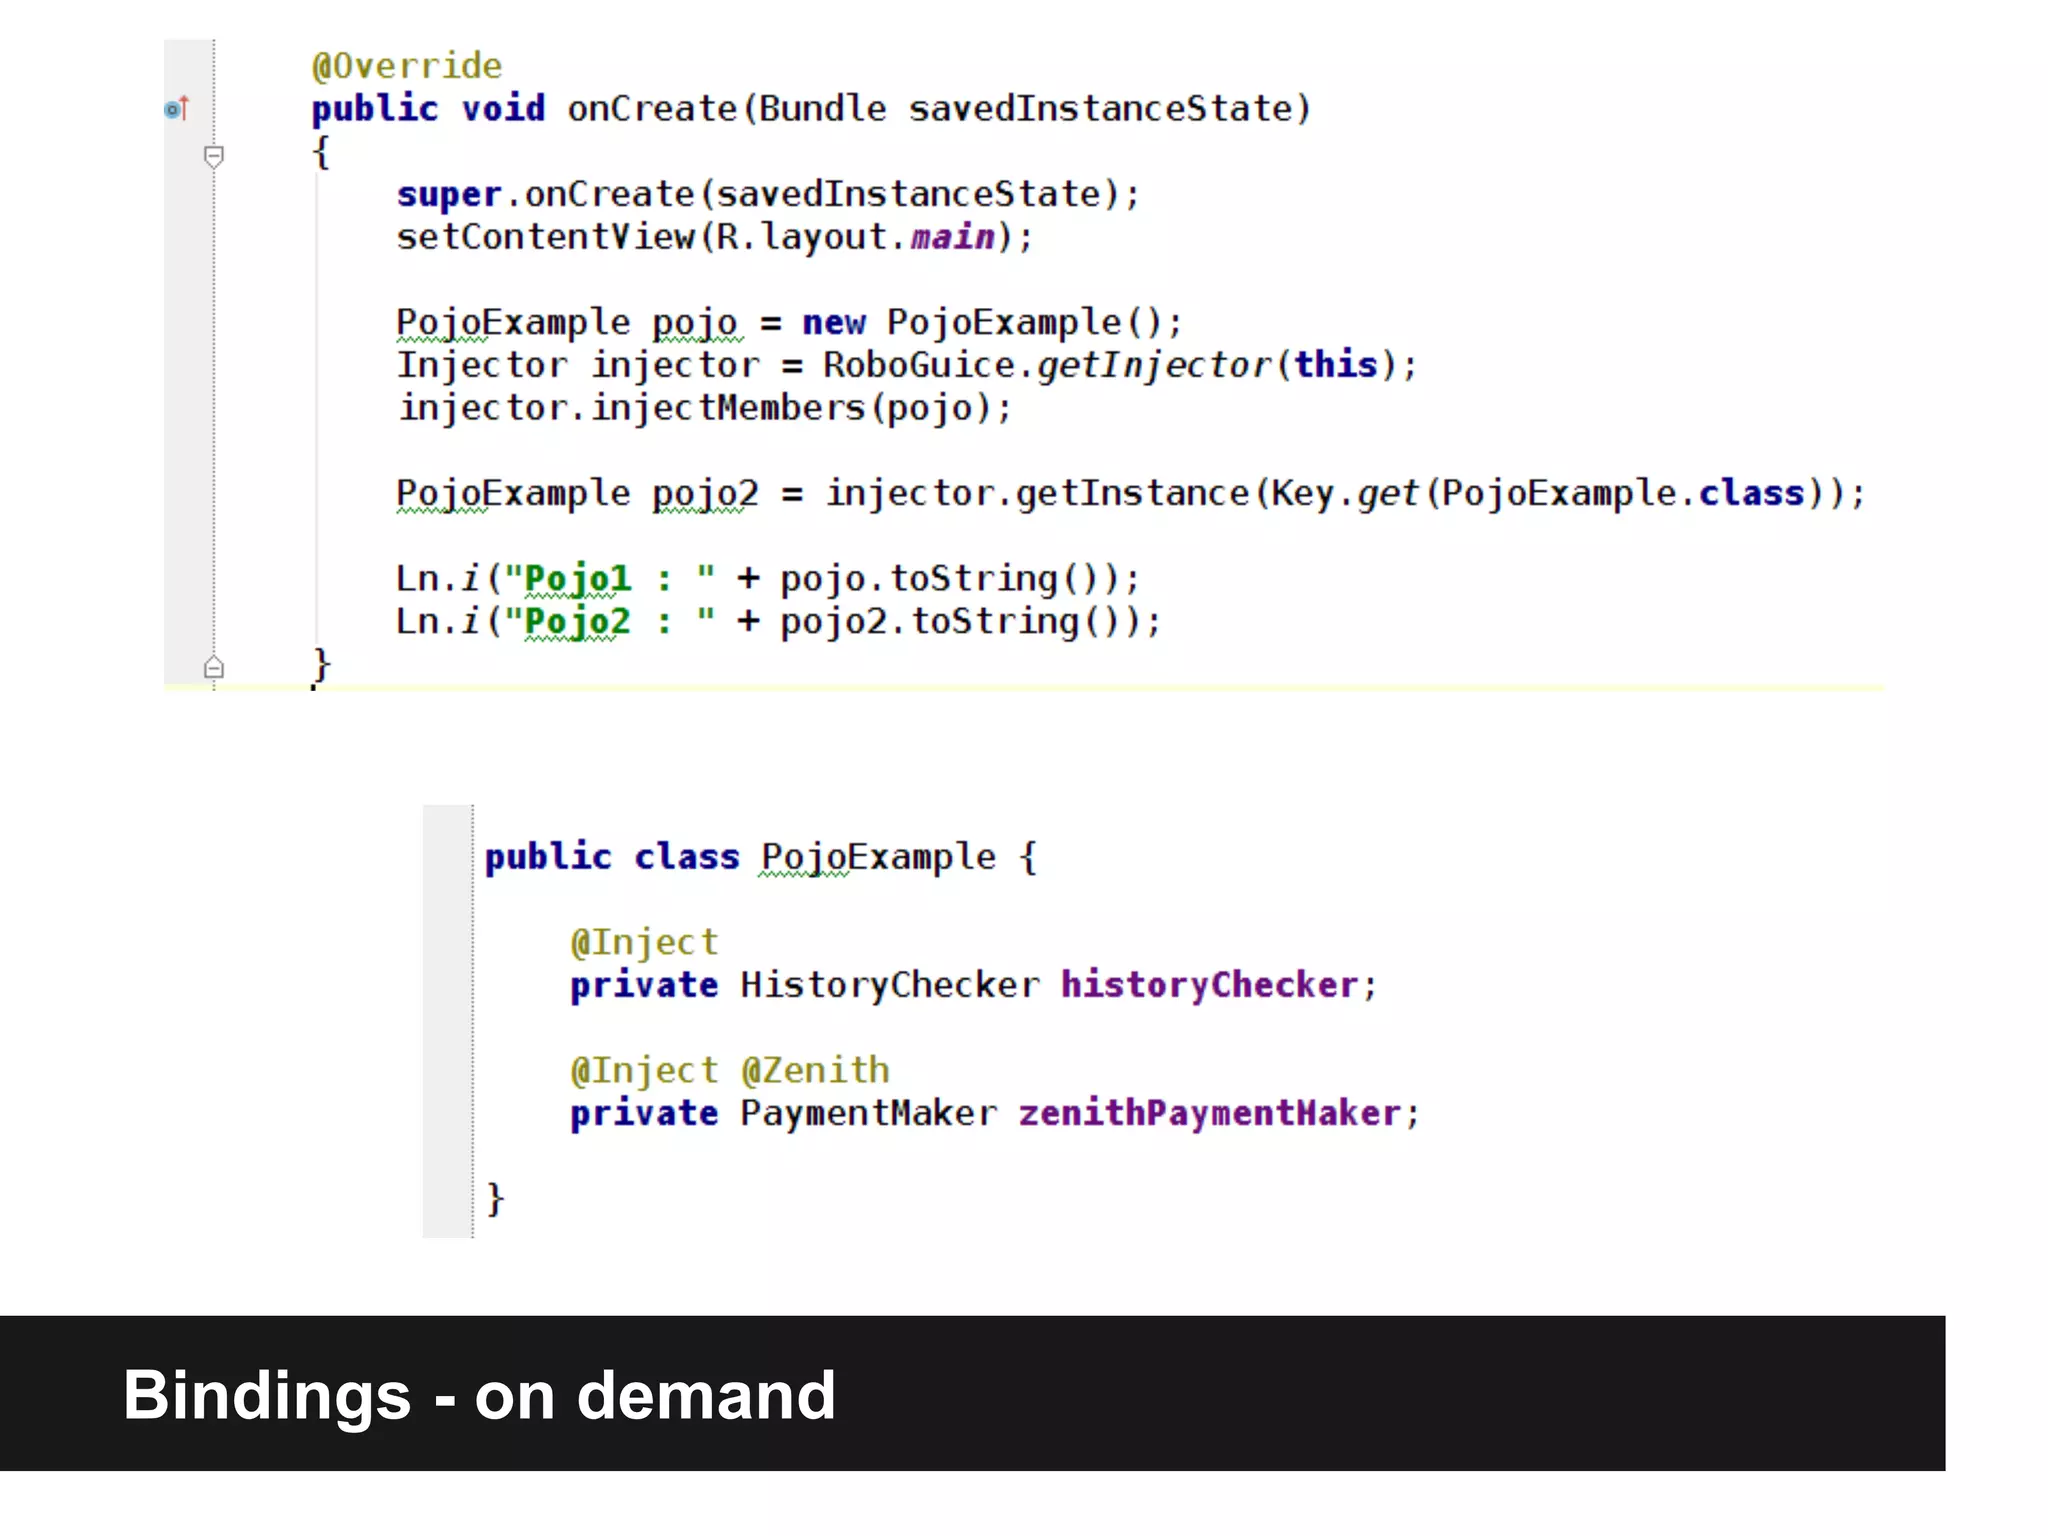
Task: Click the super keyword
Action: click(x=448, y=194)
